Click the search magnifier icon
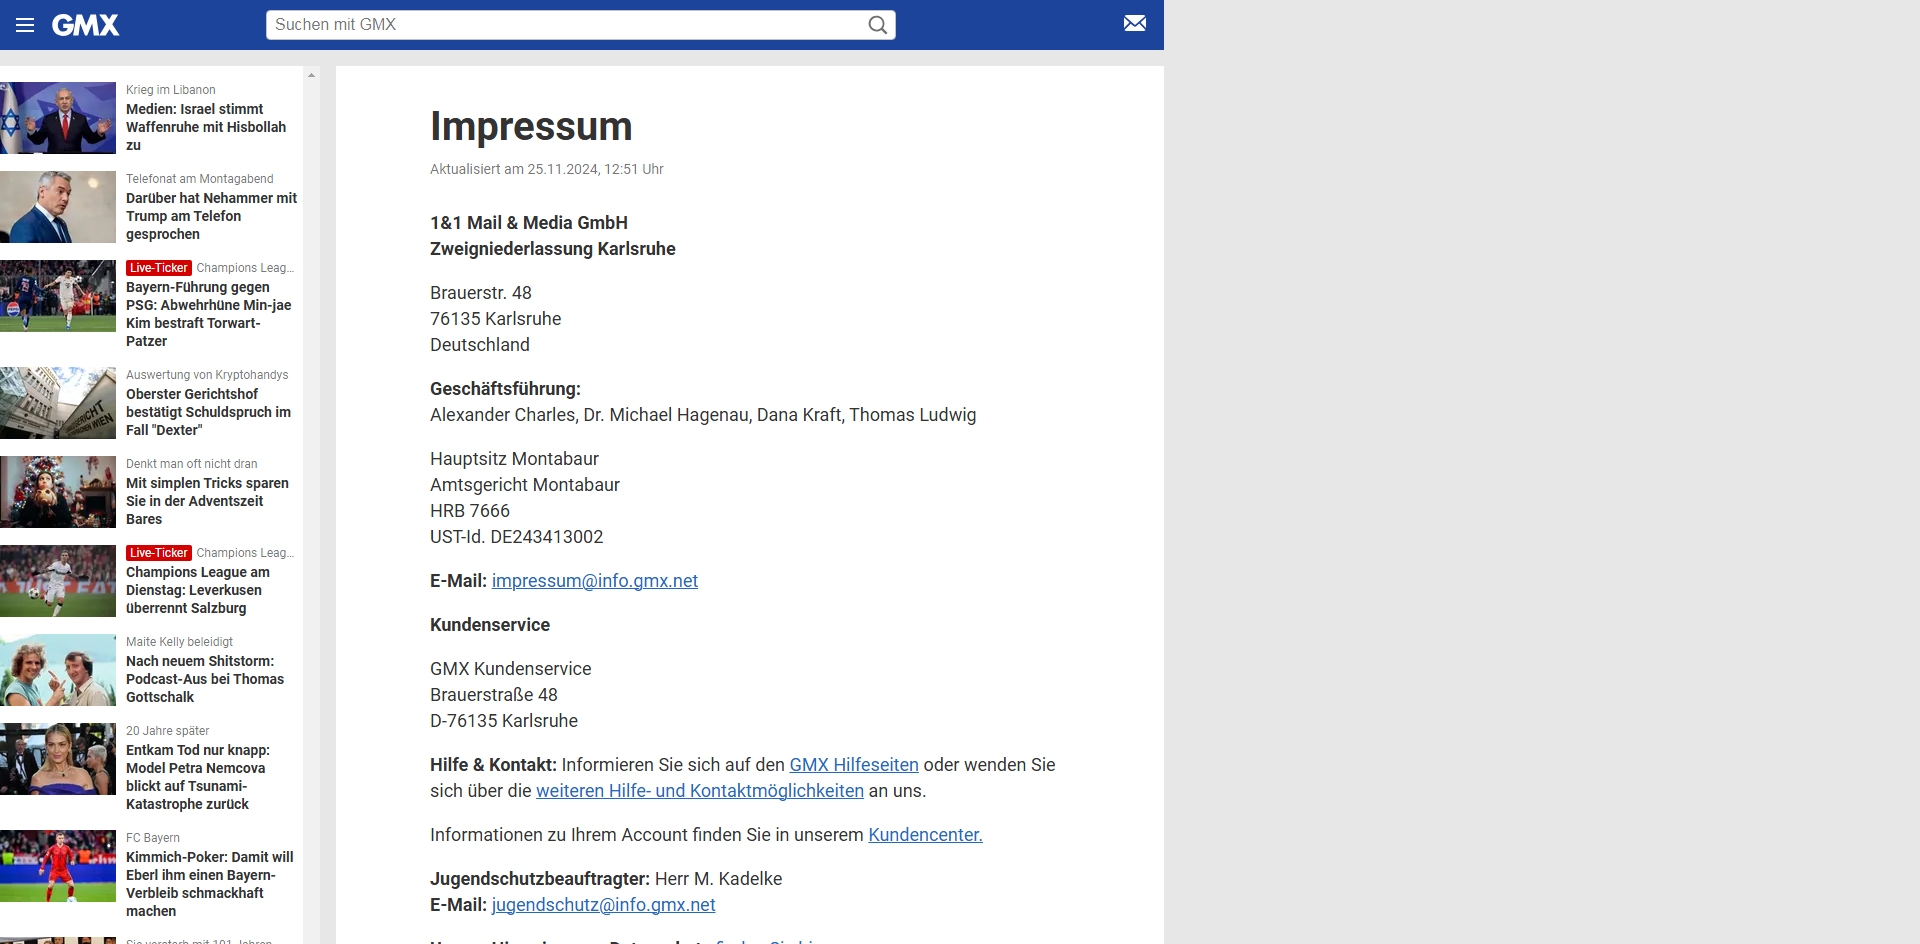The width and height of the screenshot is (1920, 944). click(877, 25)
